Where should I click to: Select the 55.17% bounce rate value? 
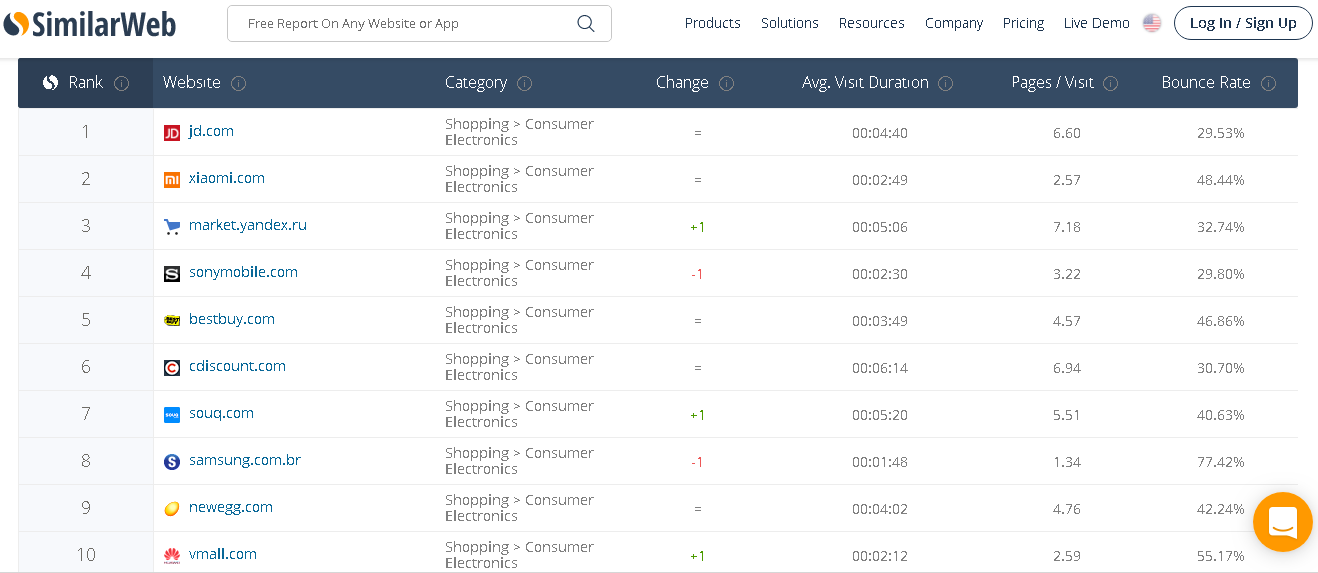pos(1220,556)
